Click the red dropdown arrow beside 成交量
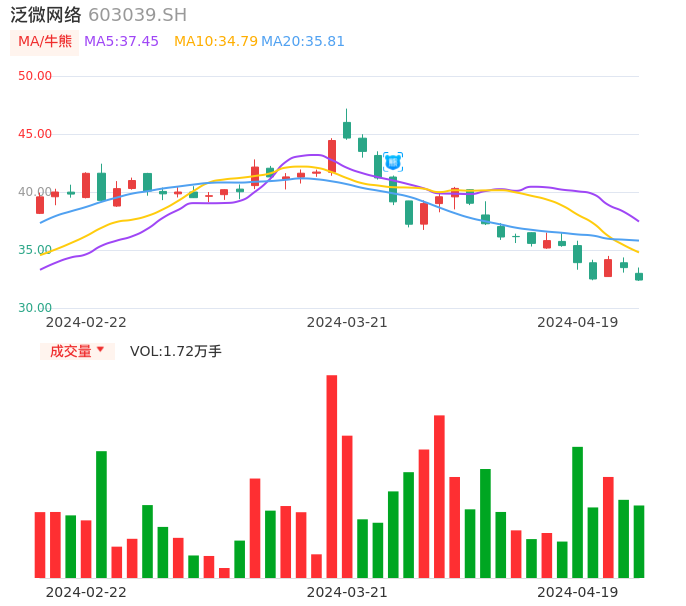The width and height of the screenshot is (686, 606). (101, 349)
